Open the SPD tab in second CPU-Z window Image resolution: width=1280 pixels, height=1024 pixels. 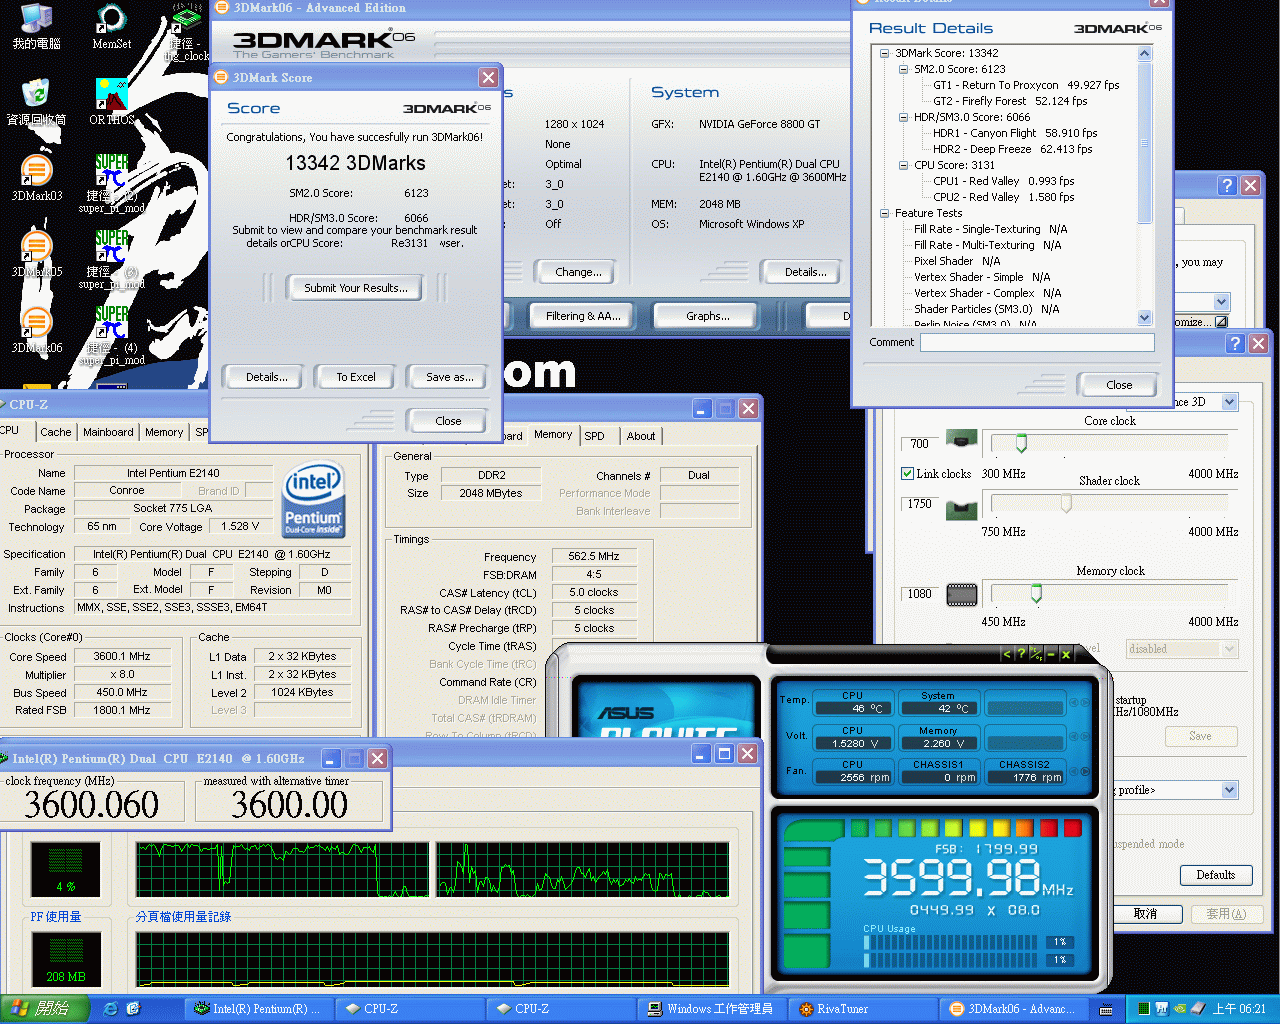click(x=595, y=436)
